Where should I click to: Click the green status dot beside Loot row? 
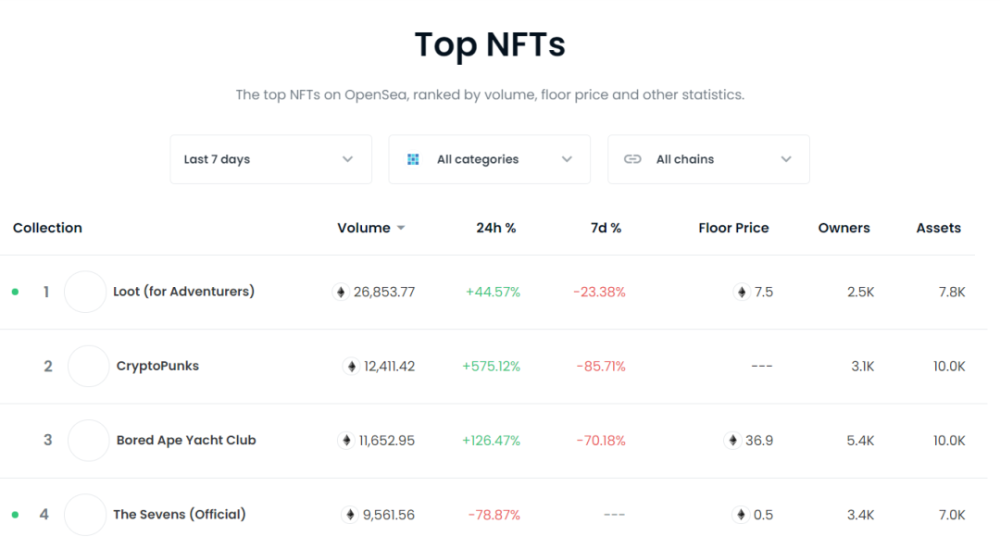15,292
